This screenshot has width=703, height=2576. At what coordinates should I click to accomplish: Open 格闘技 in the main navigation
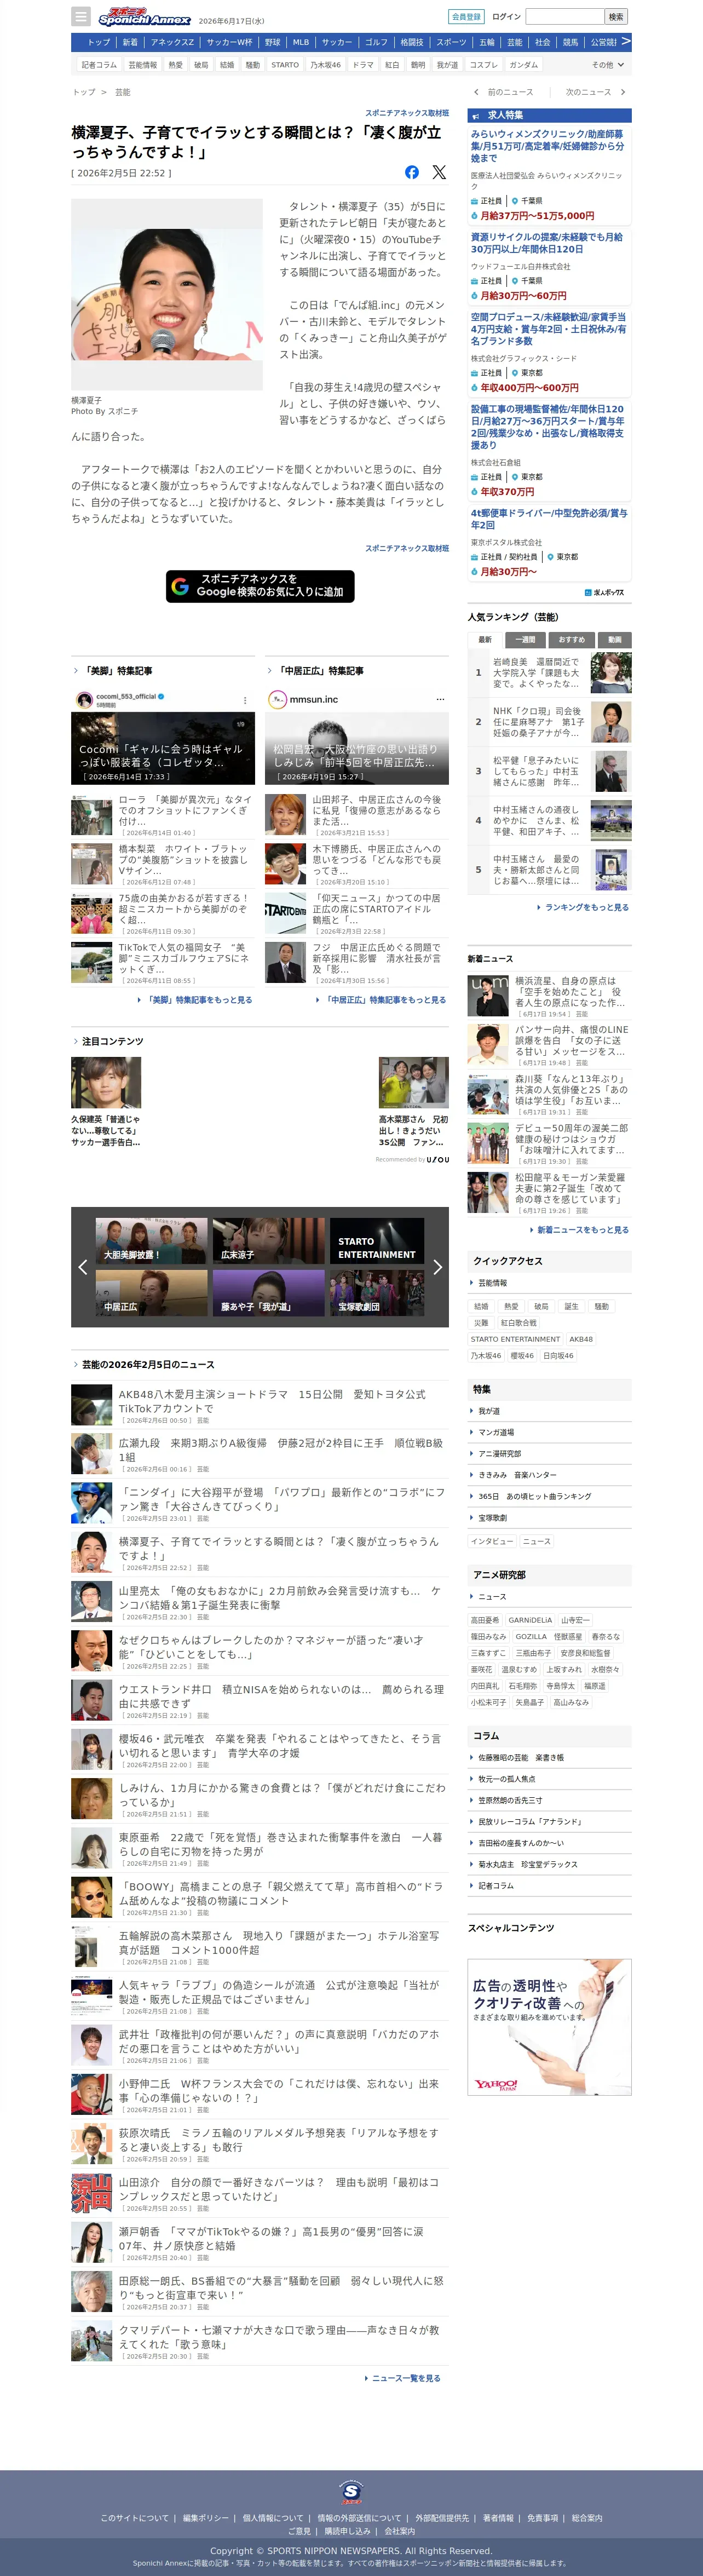[x=412, y=43]
